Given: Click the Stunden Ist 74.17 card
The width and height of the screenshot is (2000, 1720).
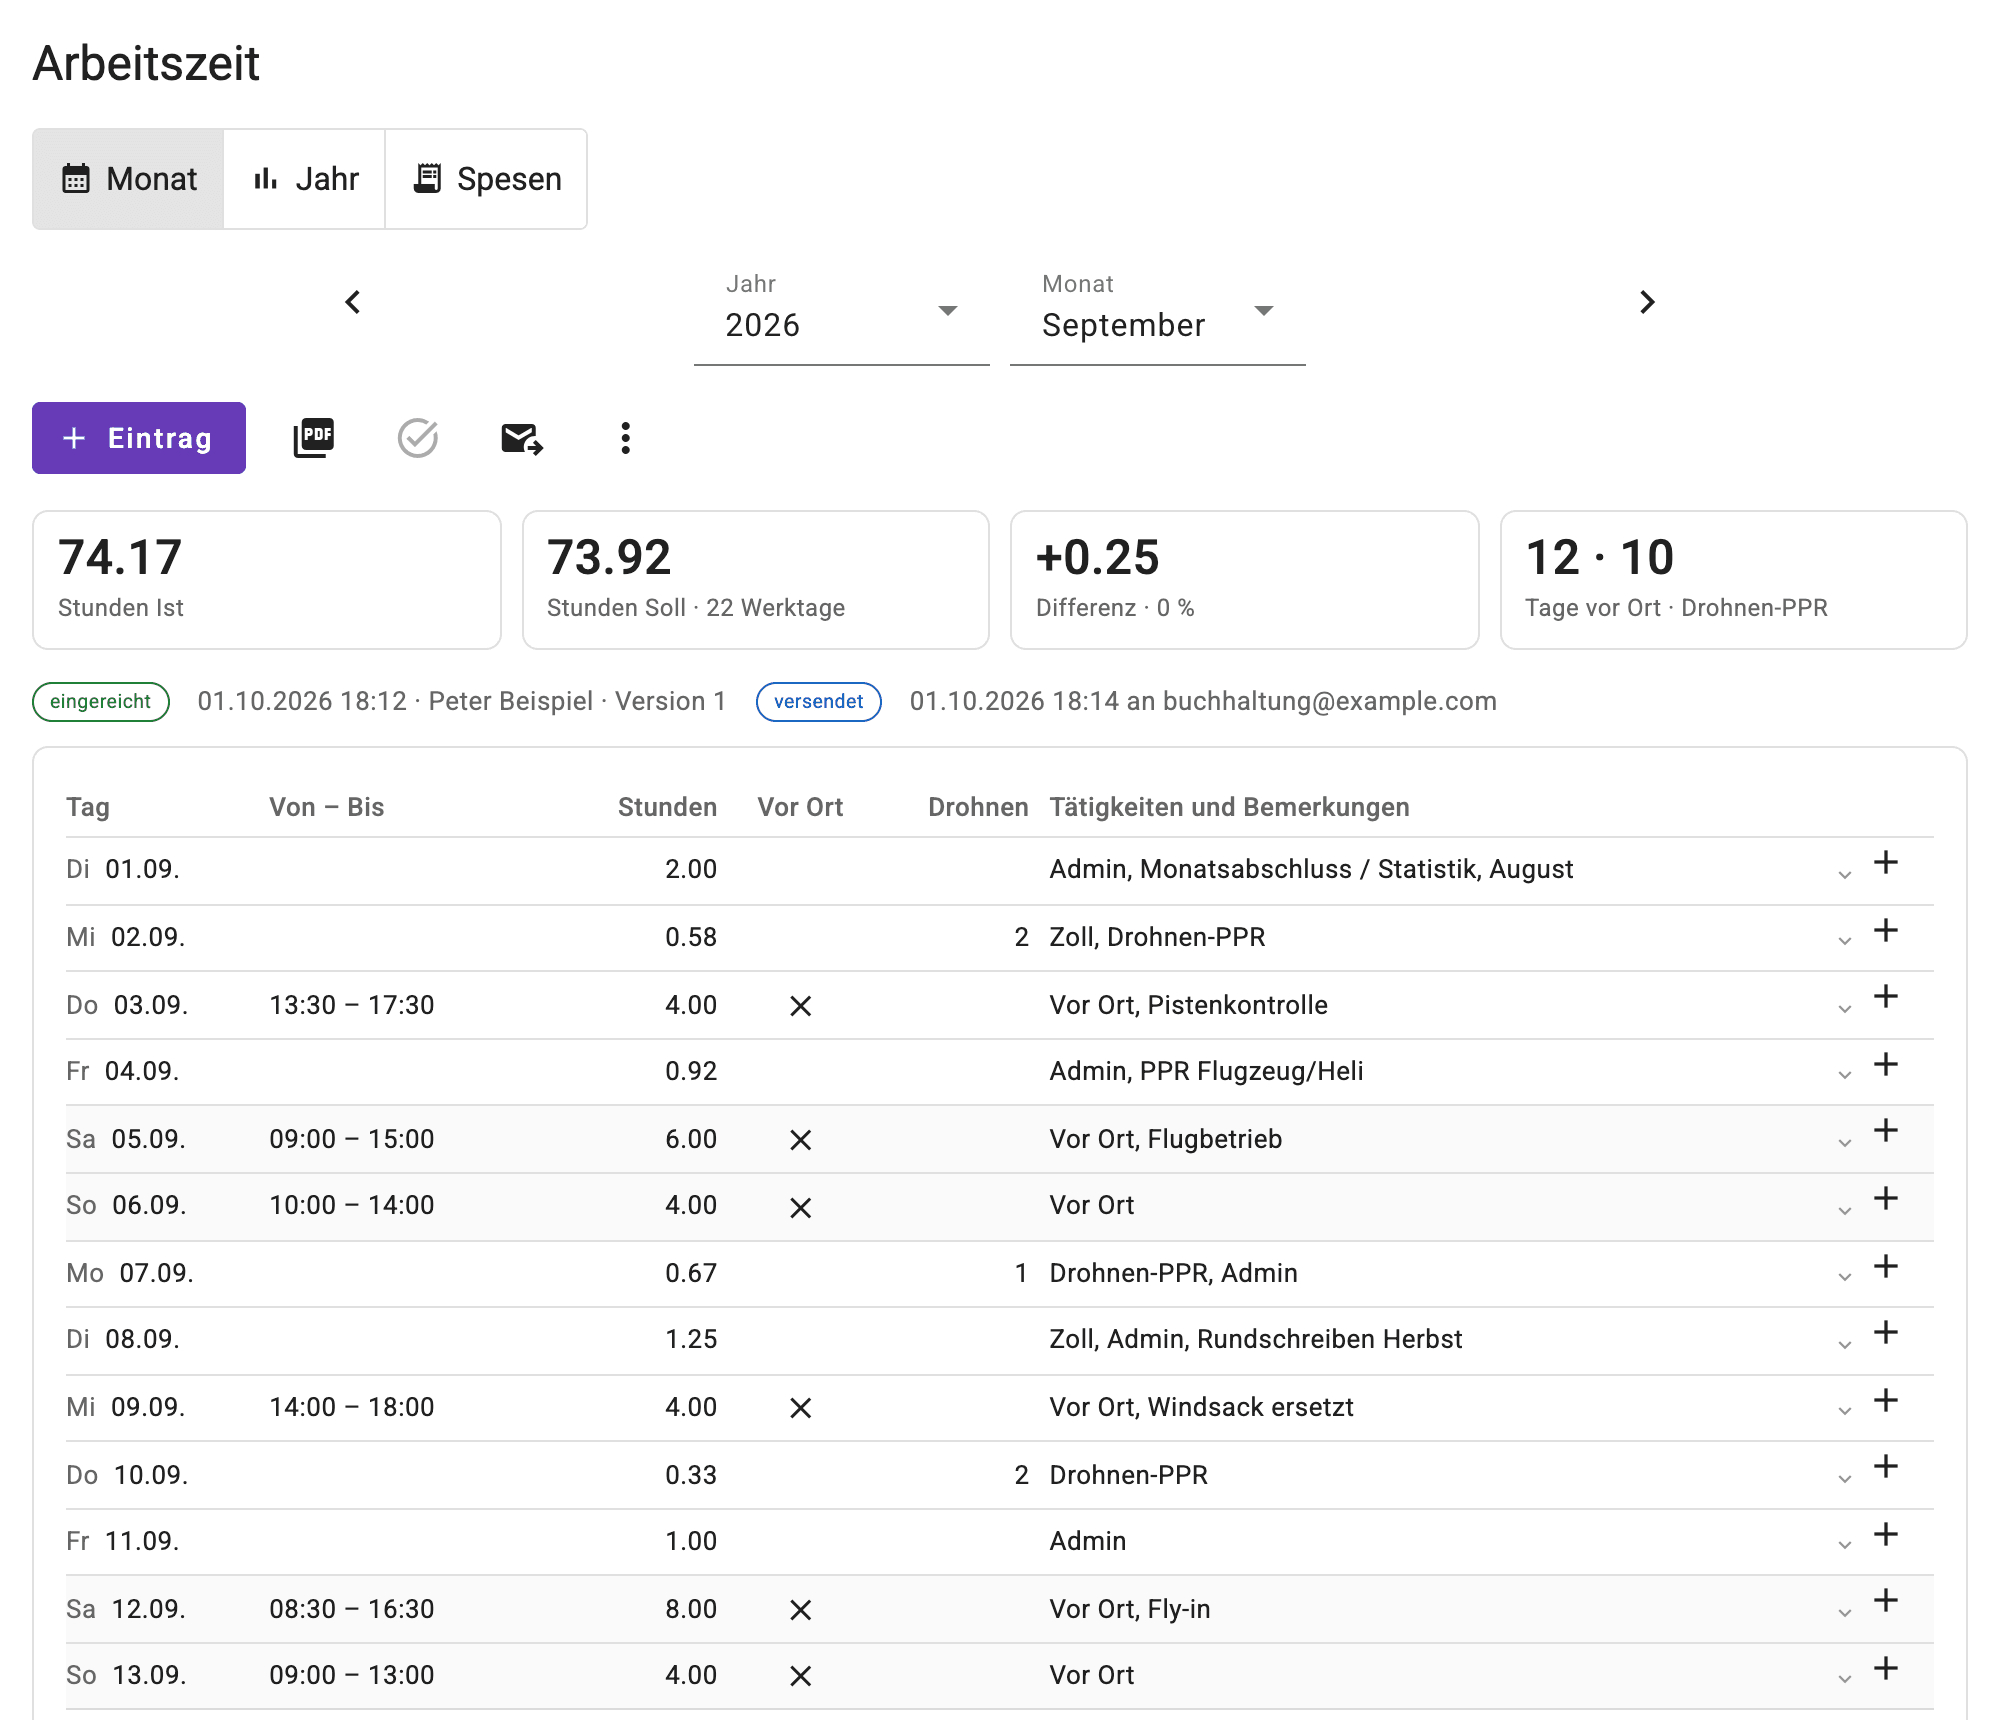Looking at the screenshot, I should point(267,580).
